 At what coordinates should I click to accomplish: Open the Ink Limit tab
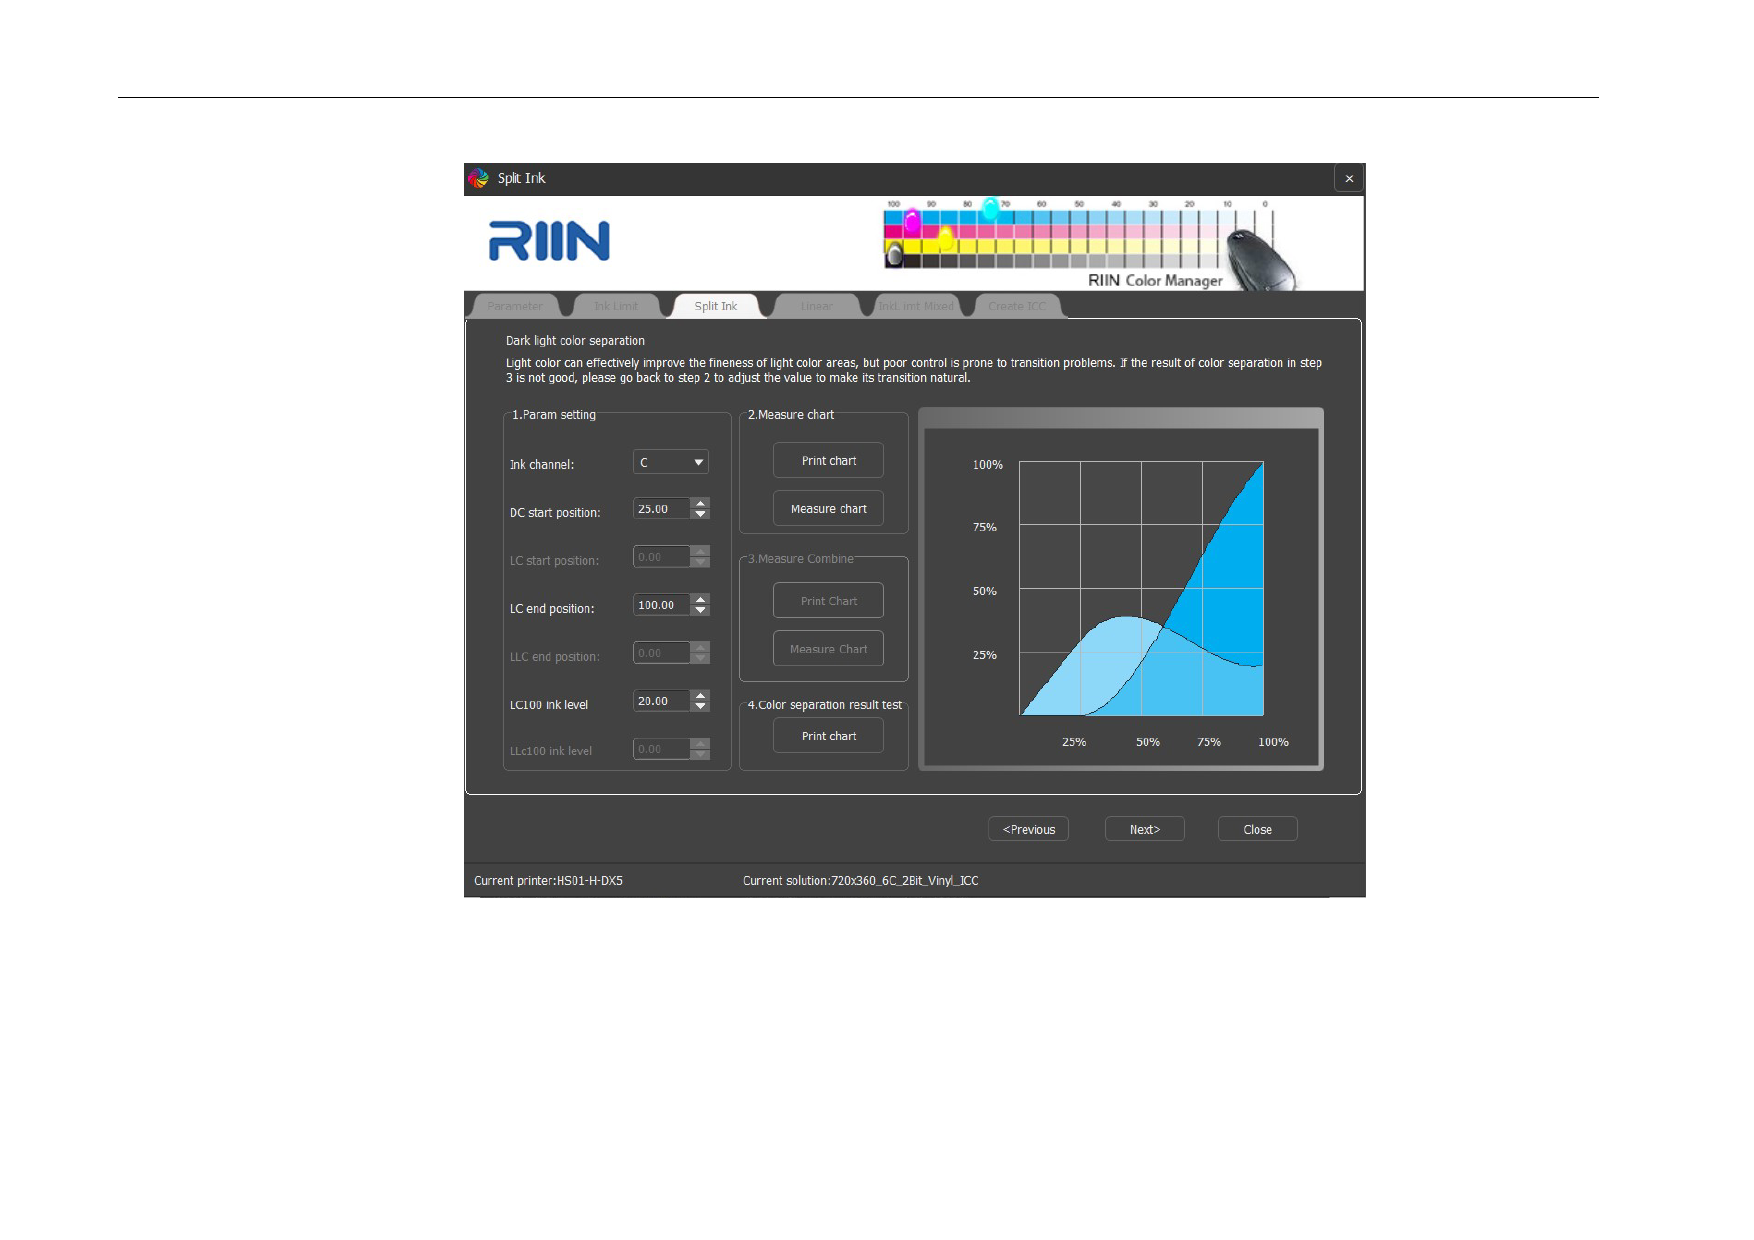pos(616,306)
